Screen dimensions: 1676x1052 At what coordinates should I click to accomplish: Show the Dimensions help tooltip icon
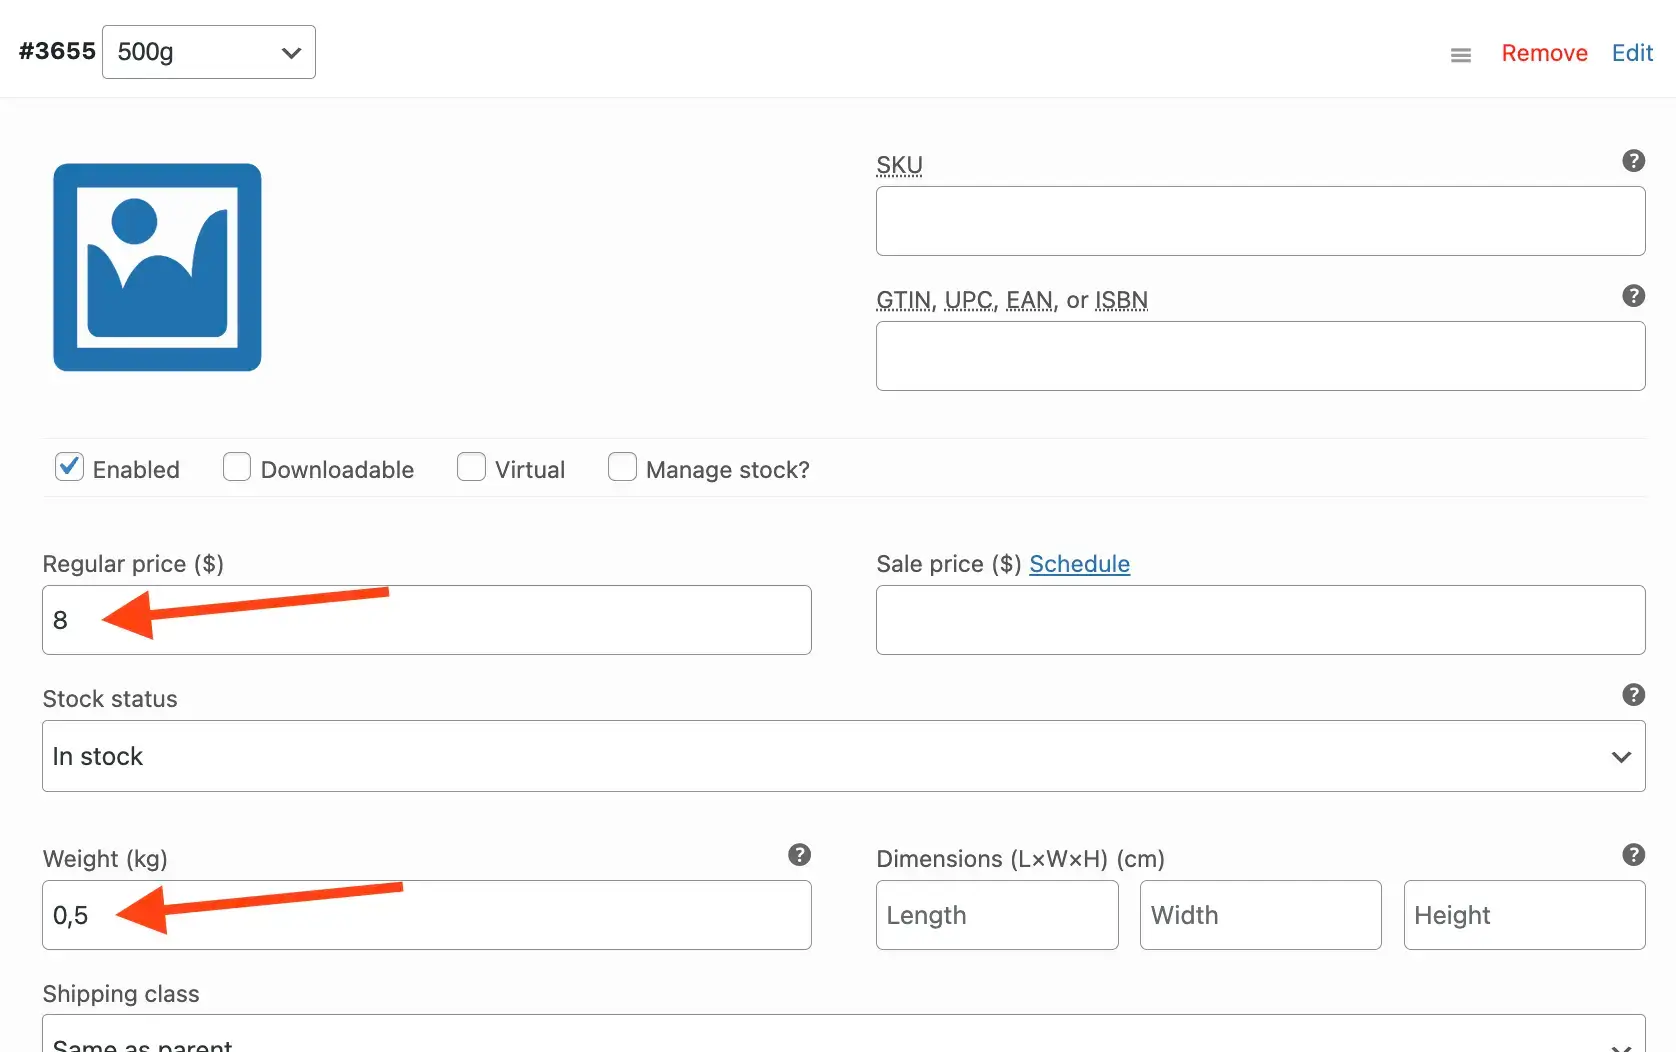(1633, 855)
